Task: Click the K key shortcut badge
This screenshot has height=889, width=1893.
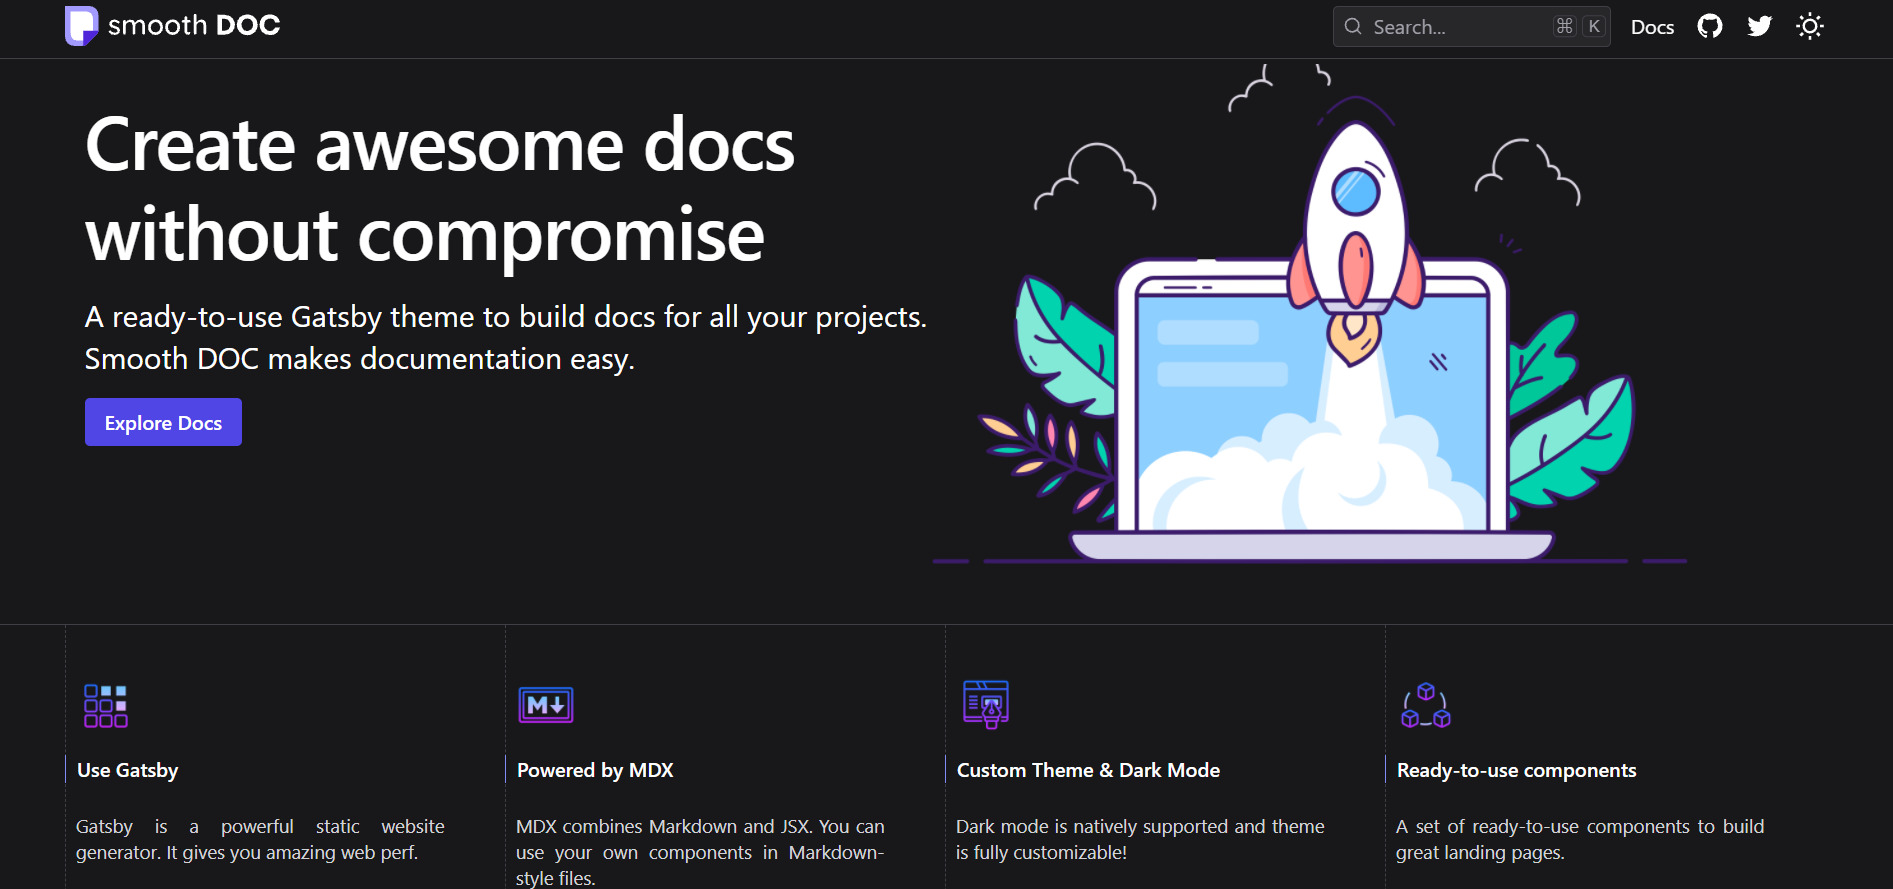Action: (1594, 26)
